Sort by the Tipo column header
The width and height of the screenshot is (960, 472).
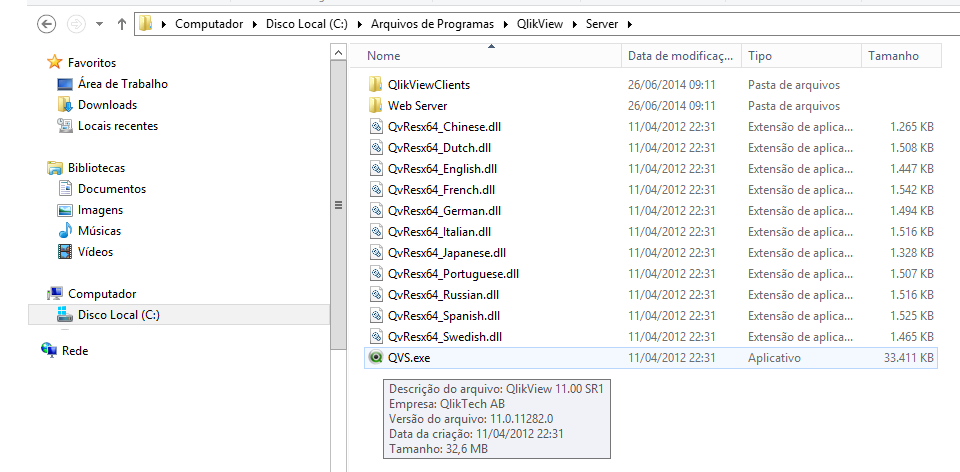pos(801,56)
